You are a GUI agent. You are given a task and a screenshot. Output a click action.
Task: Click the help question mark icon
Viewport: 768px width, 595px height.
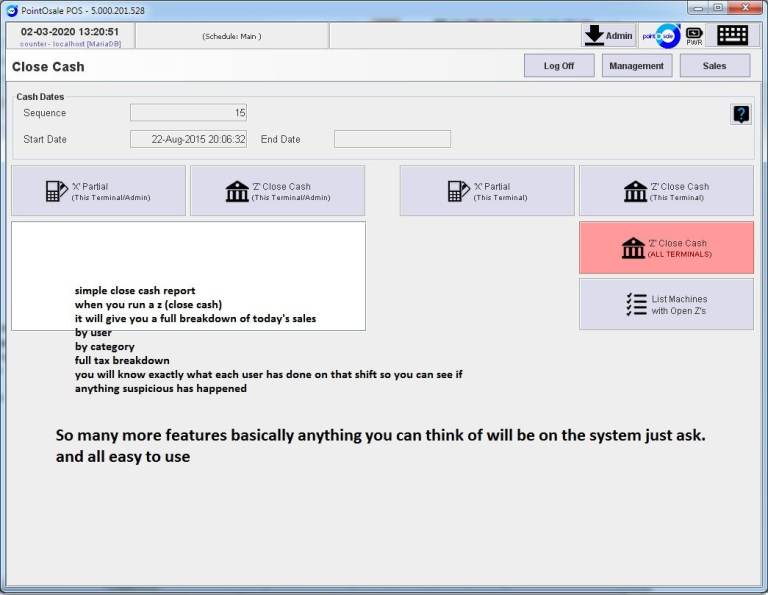741,114
